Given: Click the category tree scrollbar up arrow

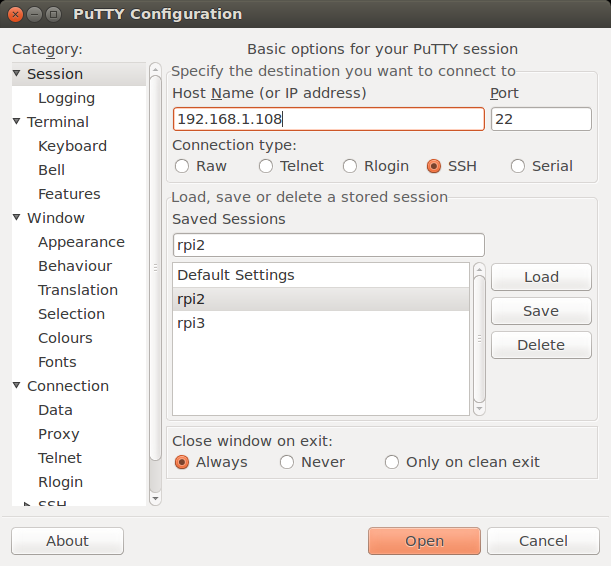Looking at the screenshot, I should click(x=155, y=70).
